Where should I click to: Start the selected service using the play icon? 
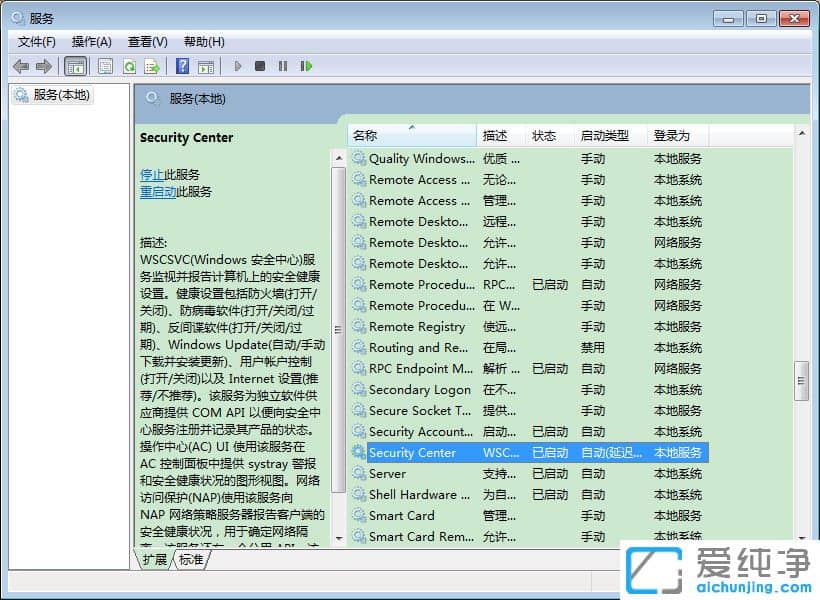238,66
